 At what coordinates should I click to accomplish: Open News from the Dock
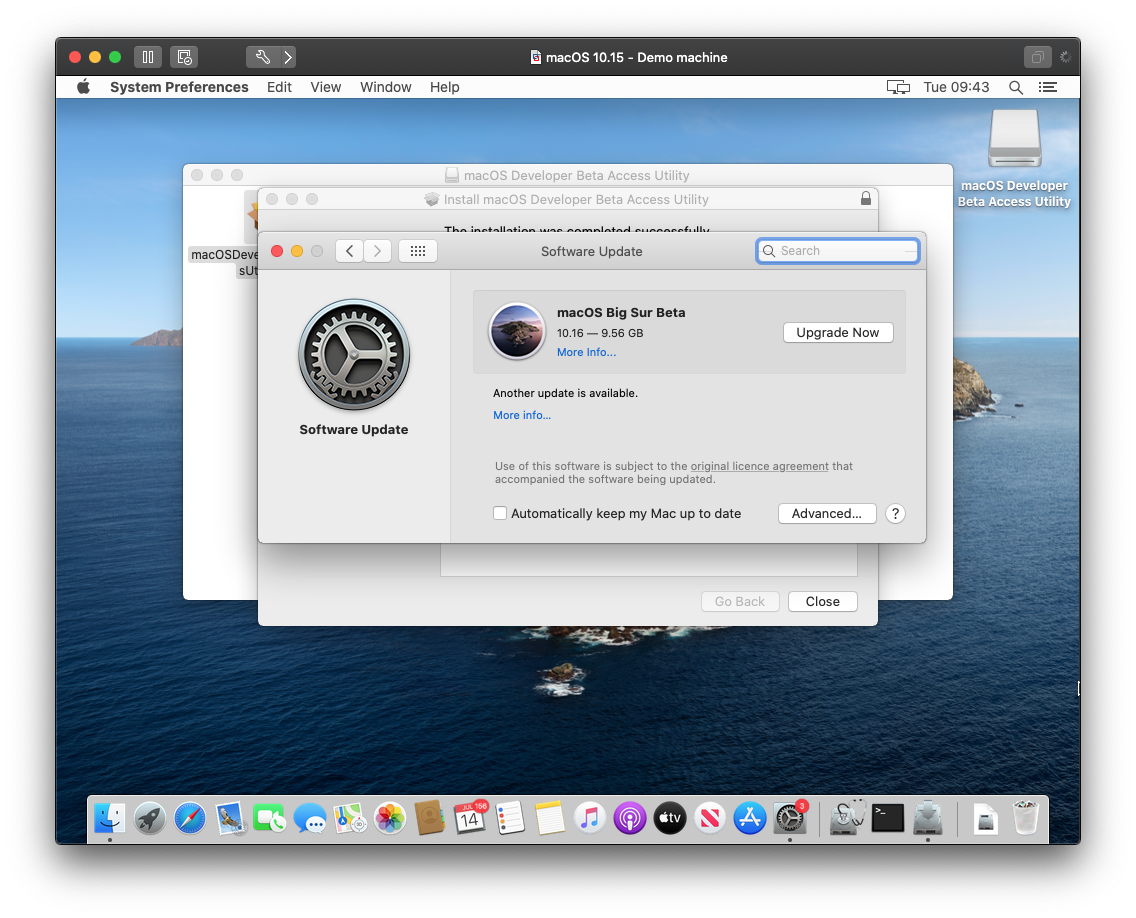(710, 819)
